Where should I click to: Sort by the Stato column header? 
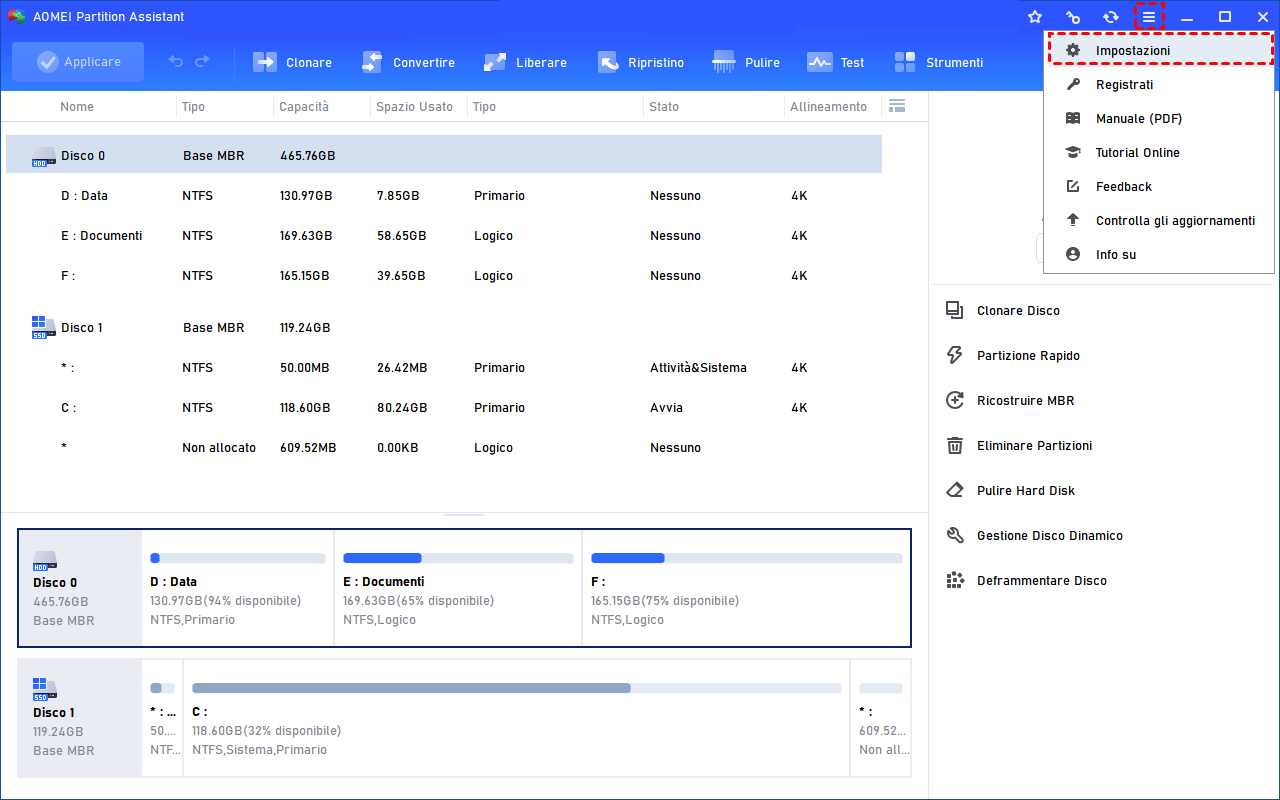coord(664,107)
